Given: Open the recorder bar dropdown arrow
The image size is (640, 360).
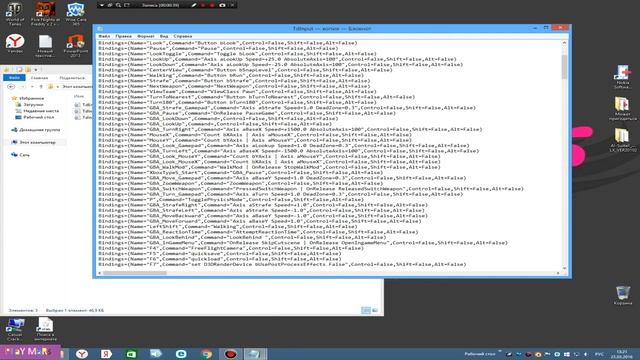Looking at the screenshot, I should pyautogui.click(x=102, y=5).
